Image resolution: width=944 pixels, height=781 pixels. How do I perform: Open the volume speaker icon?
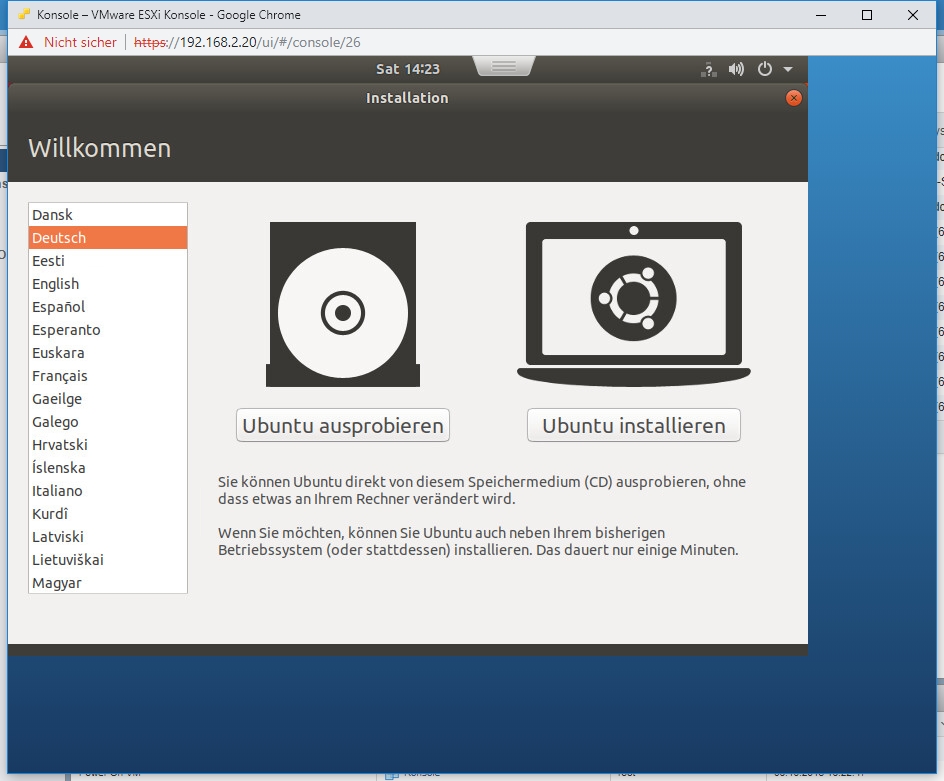(x=736, y=69)
